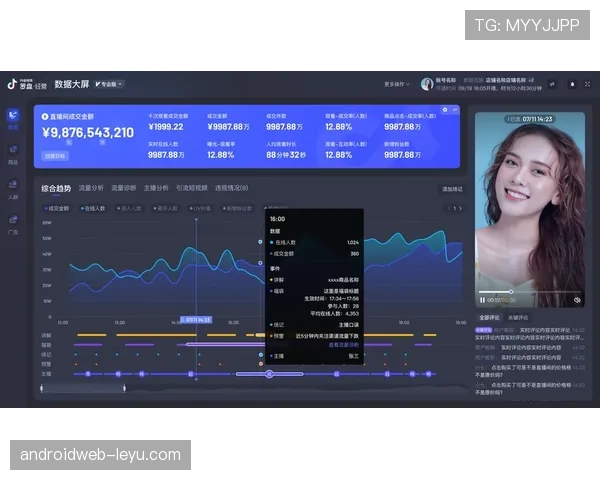Image resolution: width=600 pixels, height=480 pixels.
Task: Open the 人群 sidebar section
Action: coord(13,189)
